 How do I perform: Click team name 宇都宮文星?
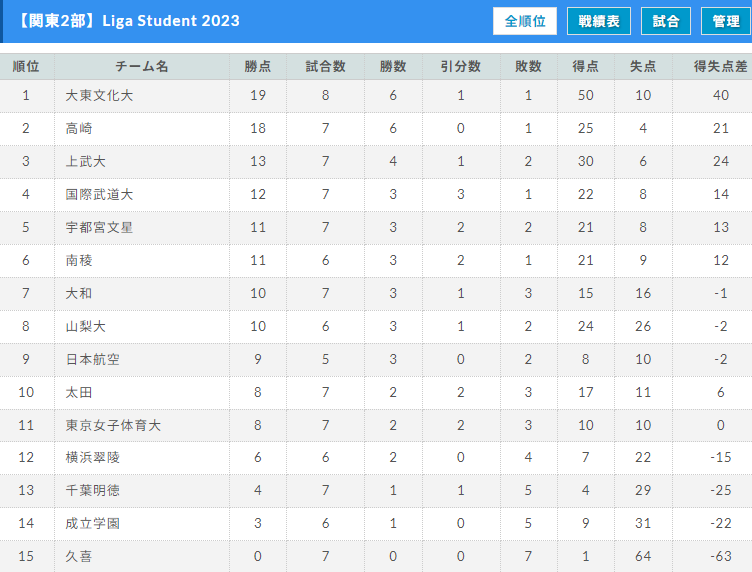pos(99,227)
